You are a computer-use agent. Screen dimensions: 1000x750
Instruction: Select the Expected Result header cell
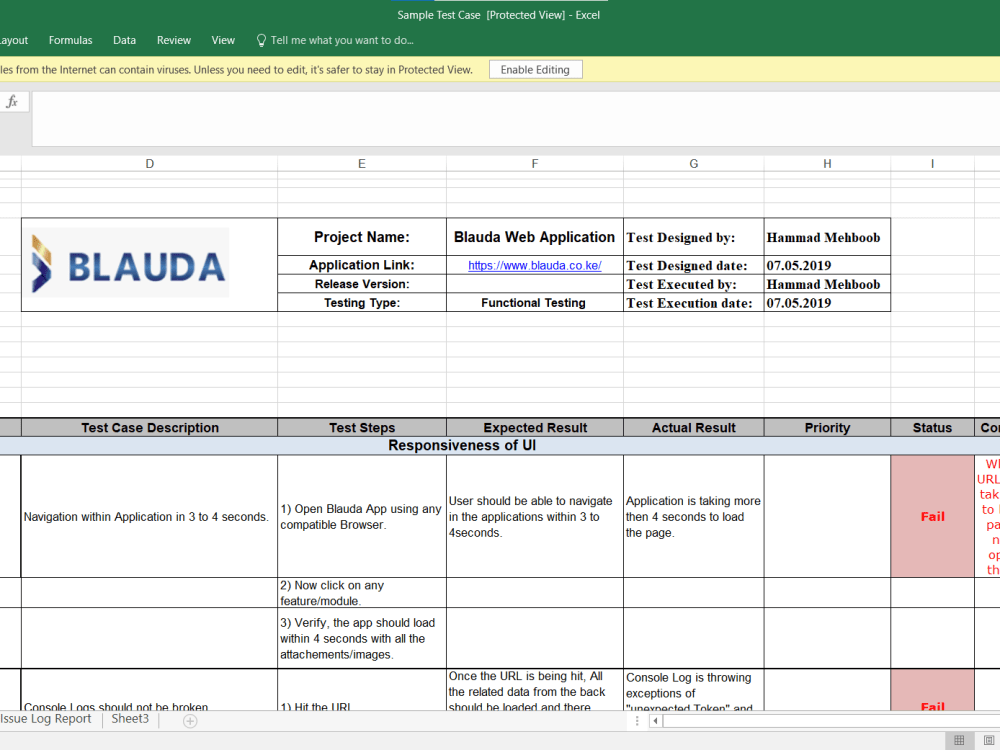coord(534,427)
